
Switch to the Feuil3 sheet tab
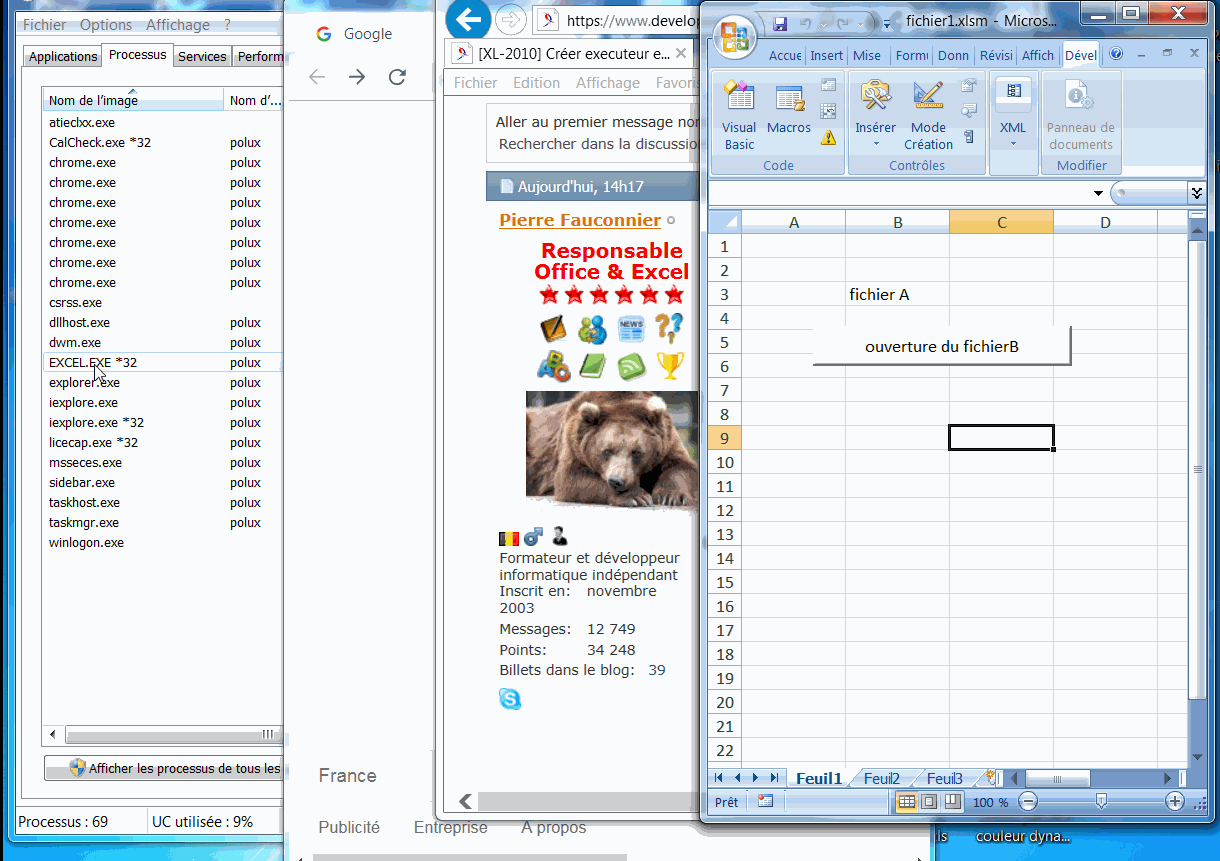(945, 779)
